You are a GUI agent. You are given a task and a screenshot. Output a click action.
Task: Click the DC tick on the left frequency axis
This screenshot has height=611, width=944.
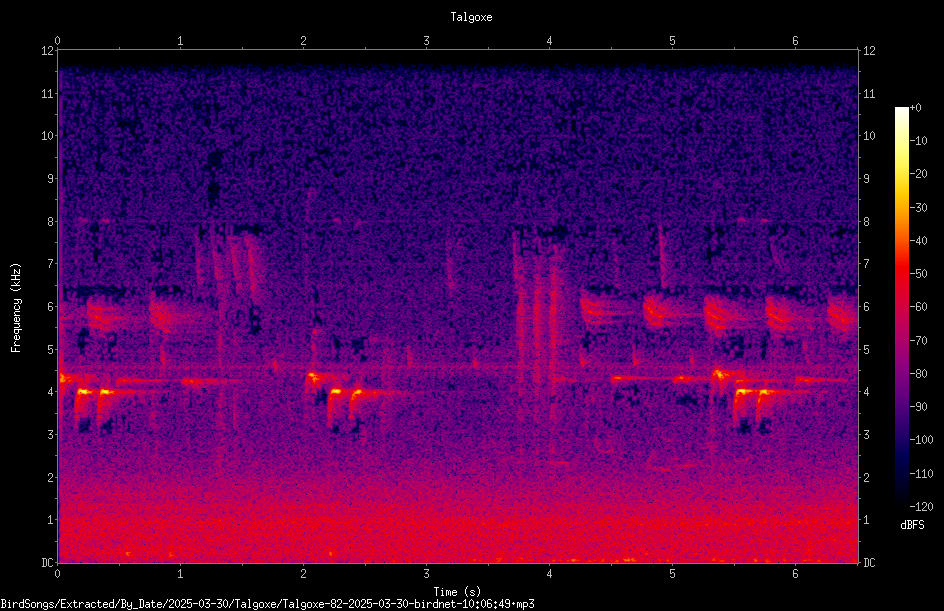pyautogui.click(x=47, y=563)
